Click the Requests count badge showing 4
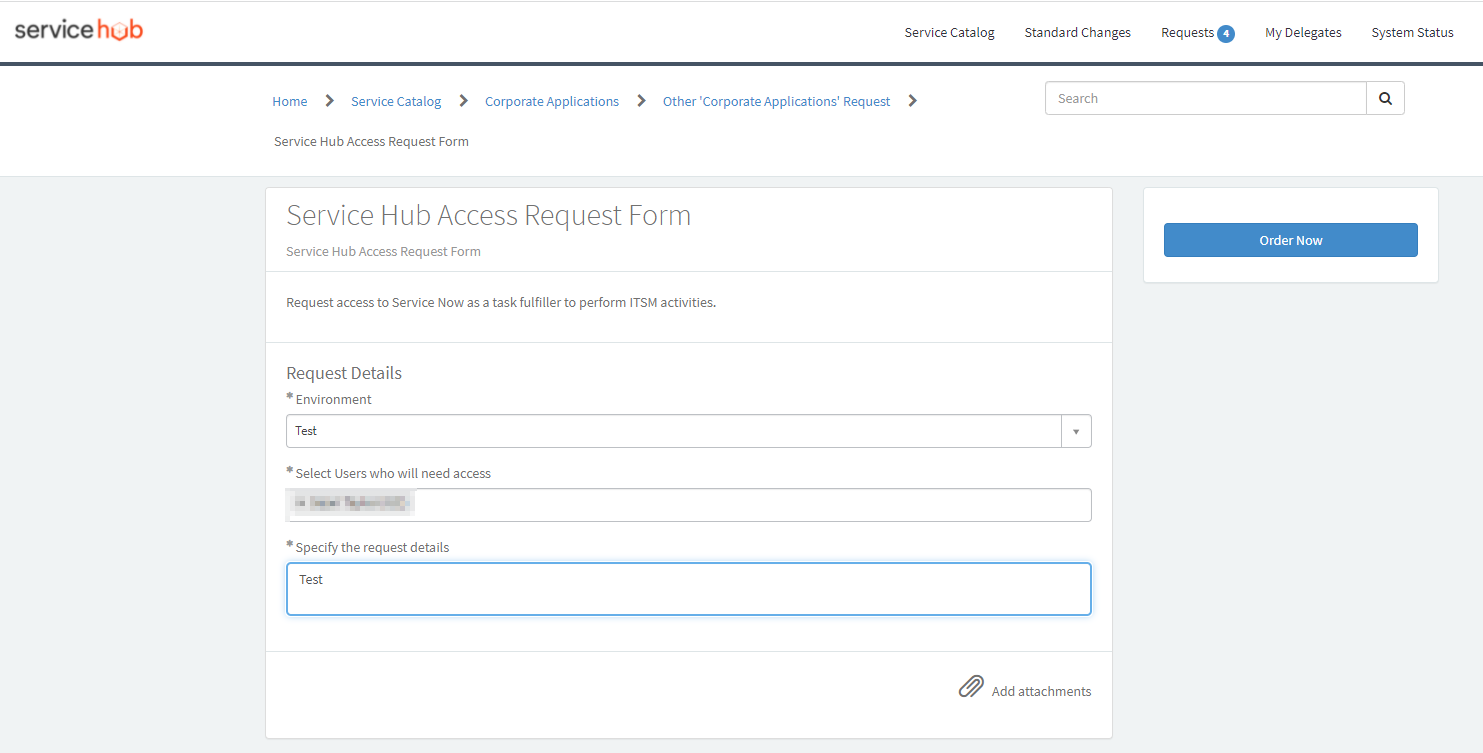 coord(1226,33)
